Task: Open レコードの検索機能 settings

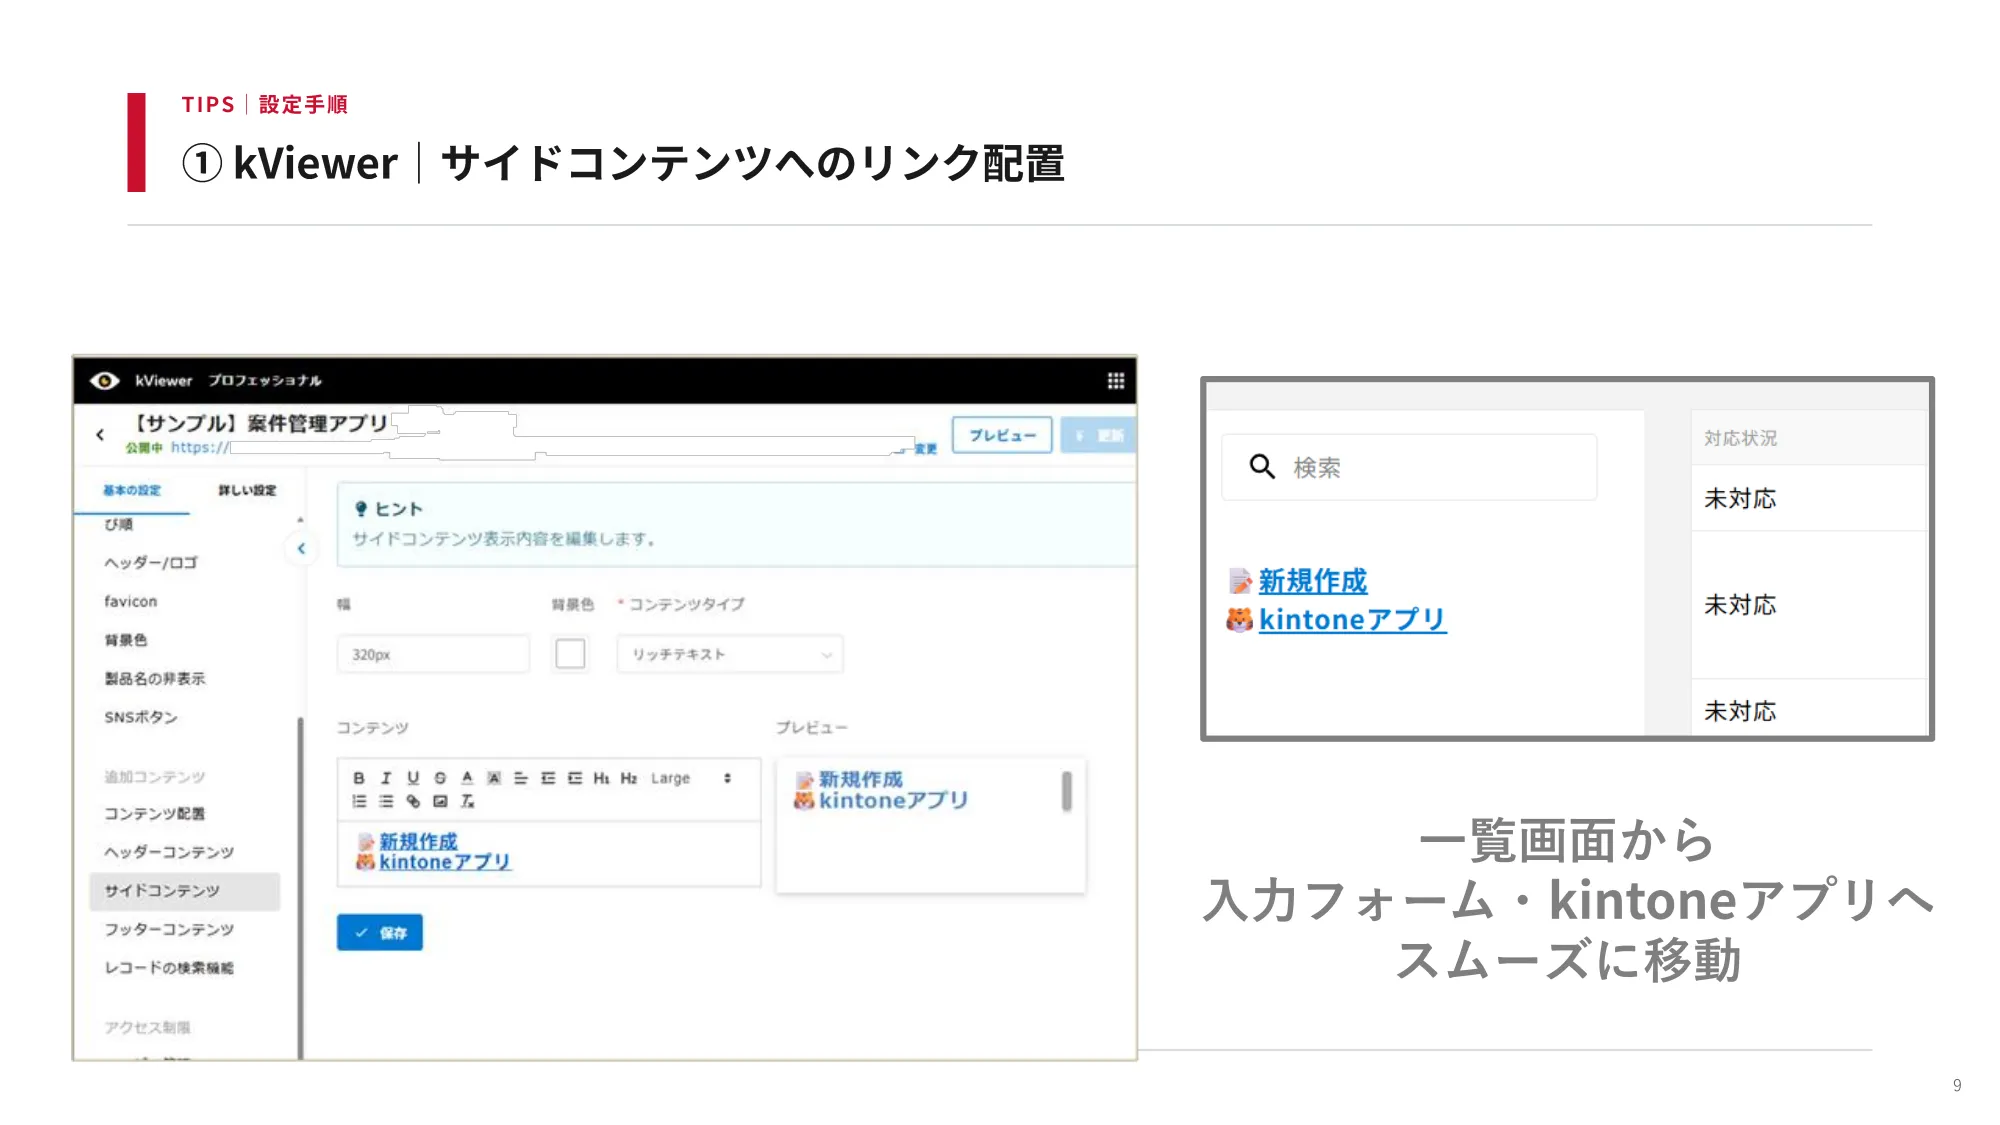Action: pyautogui.click(x=169, y=968)
